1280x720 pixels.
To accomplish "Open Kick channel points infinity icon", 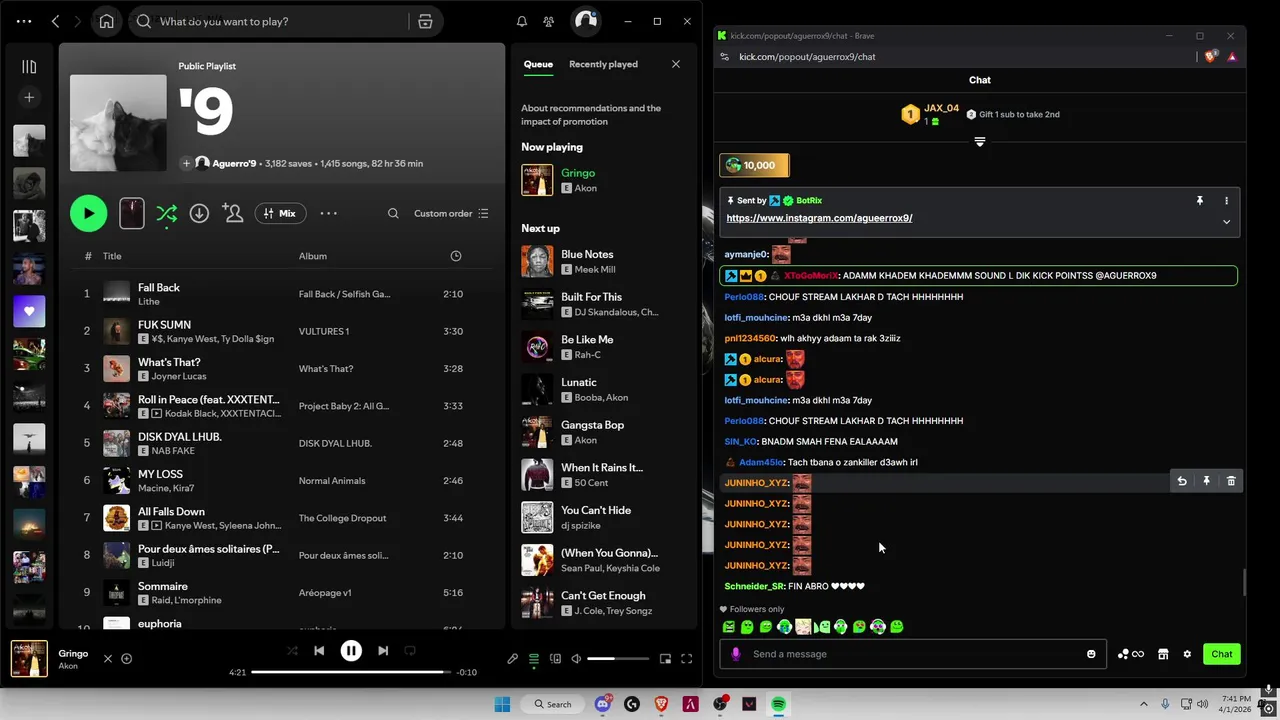I will pos(1131,654).
